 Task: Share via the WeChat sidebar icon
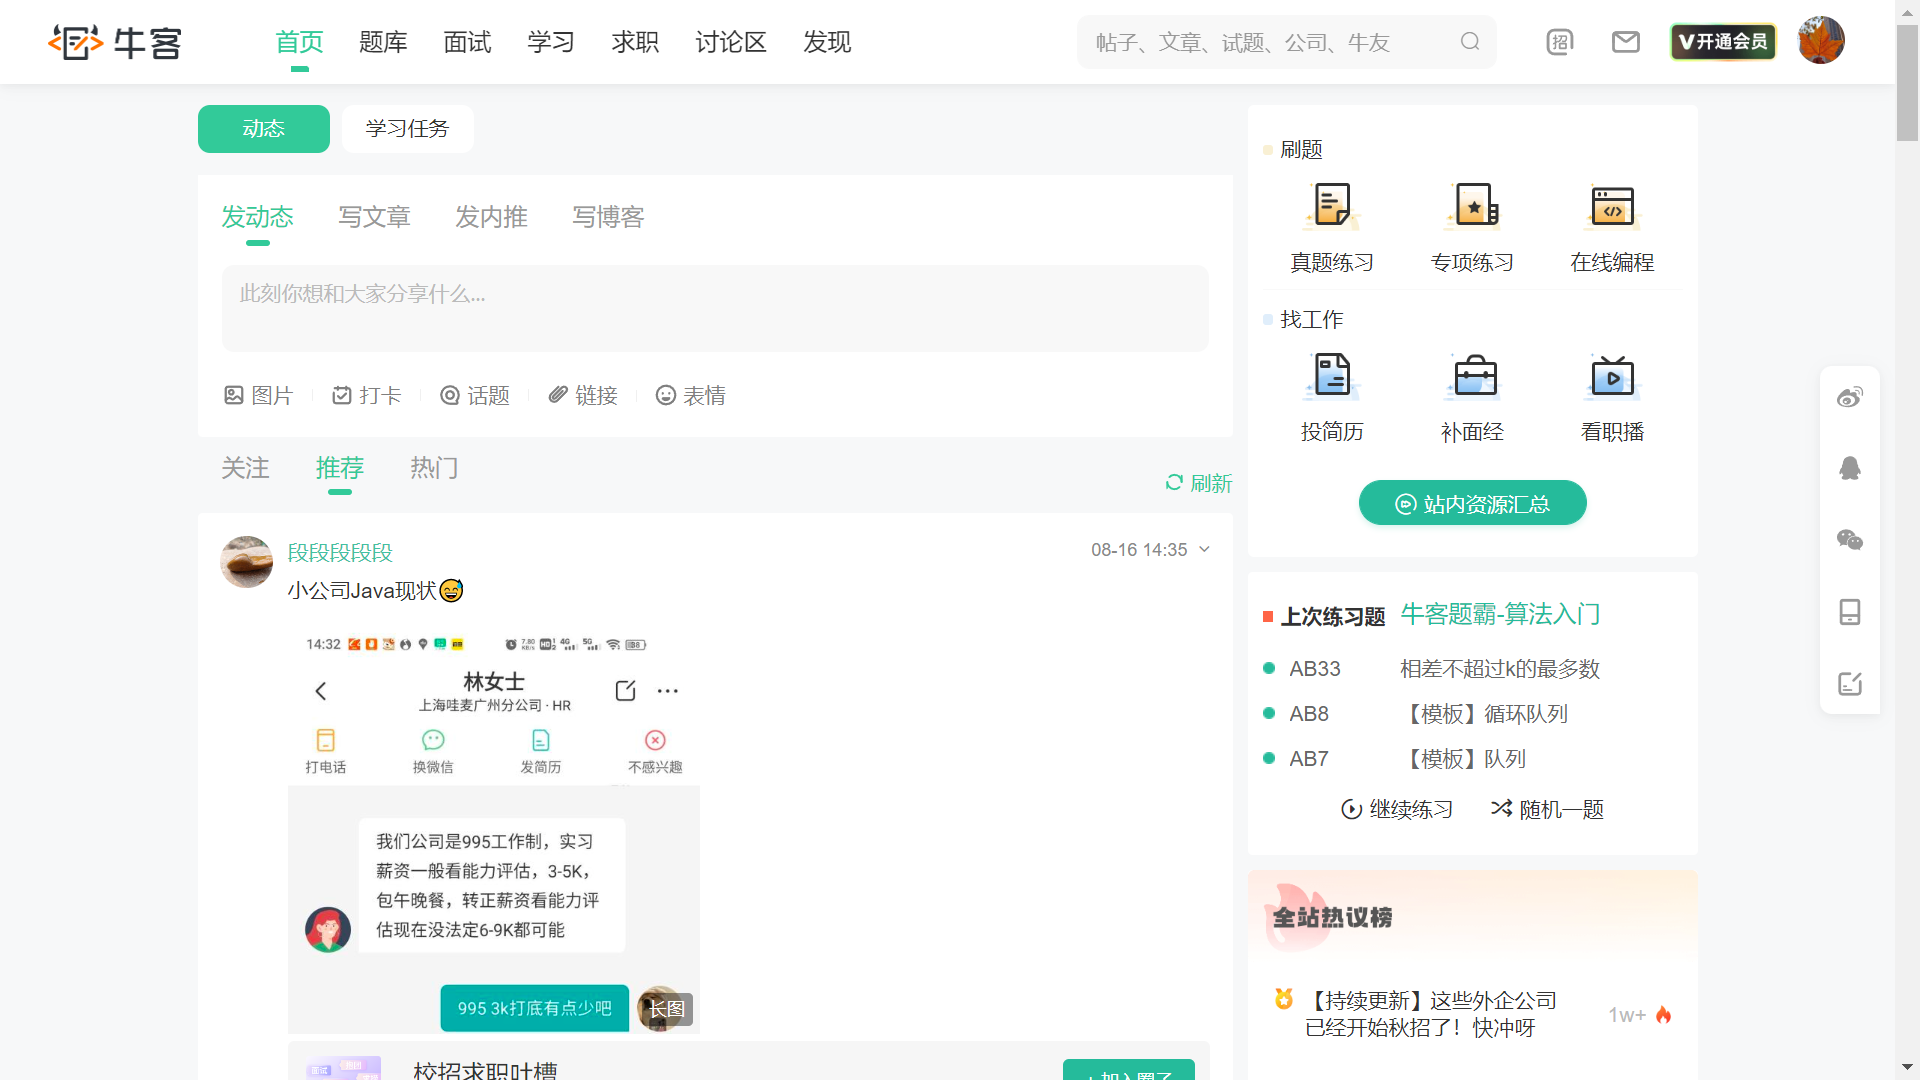coord(1849,540)
